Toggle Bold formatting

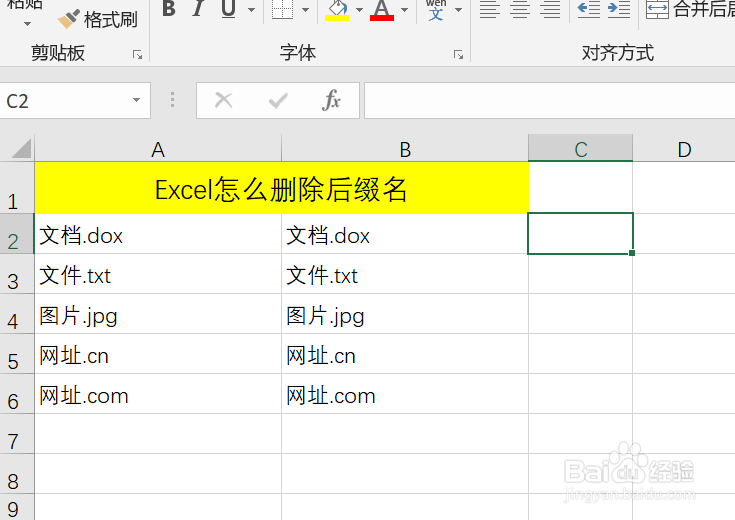169,8
